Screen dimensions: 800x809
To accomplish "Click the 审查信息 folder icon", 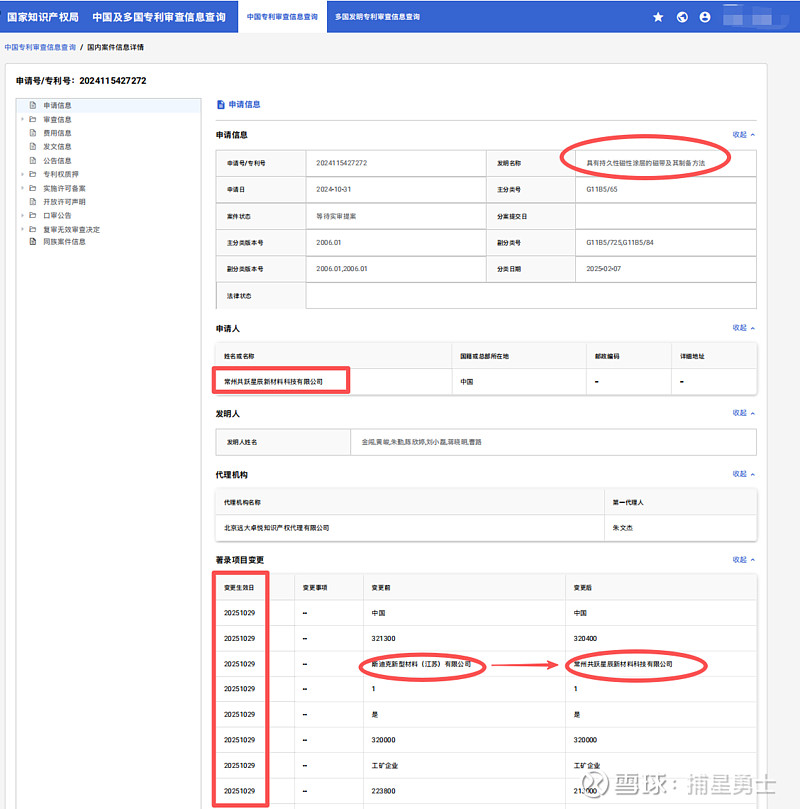I will [x=33, y=119].
